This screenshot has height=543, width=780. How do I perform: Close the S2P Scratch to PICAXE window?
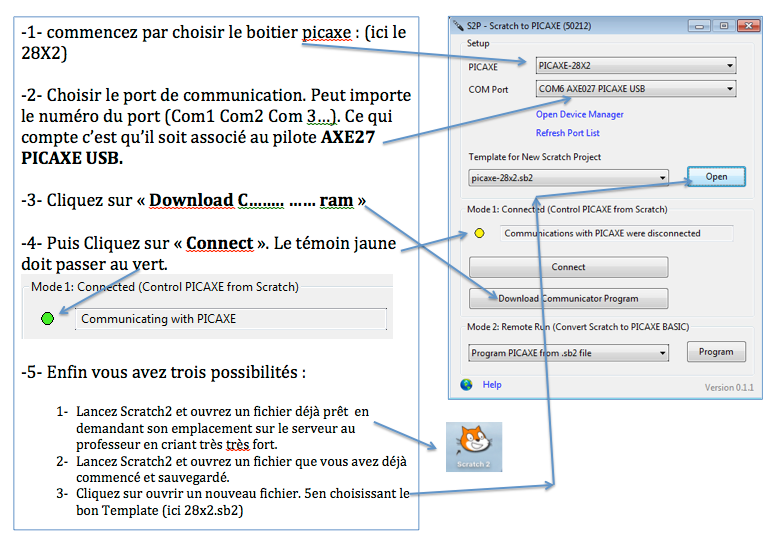pos(746,25)
